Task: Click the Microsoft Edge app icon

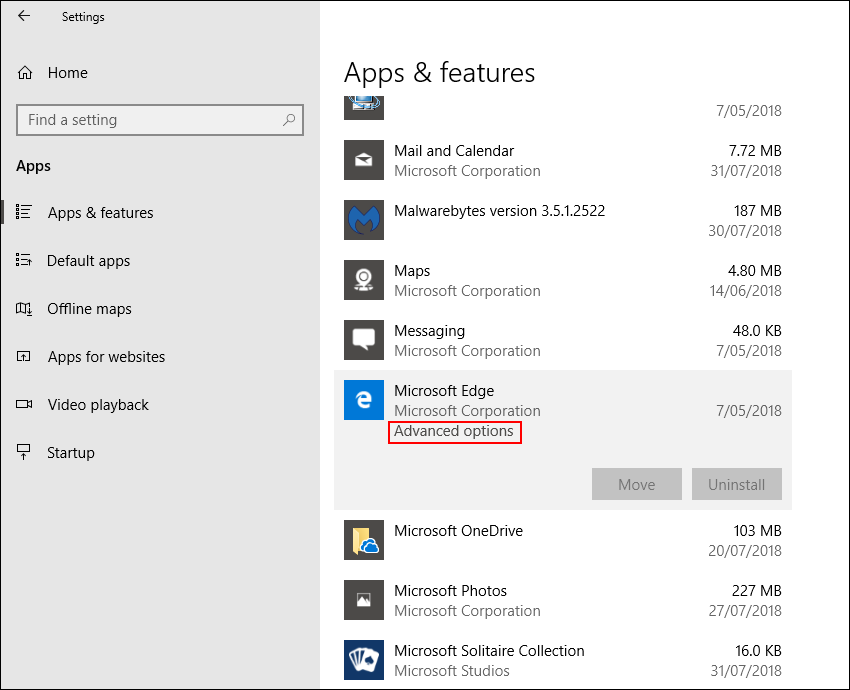Action: tap(364, 400)
